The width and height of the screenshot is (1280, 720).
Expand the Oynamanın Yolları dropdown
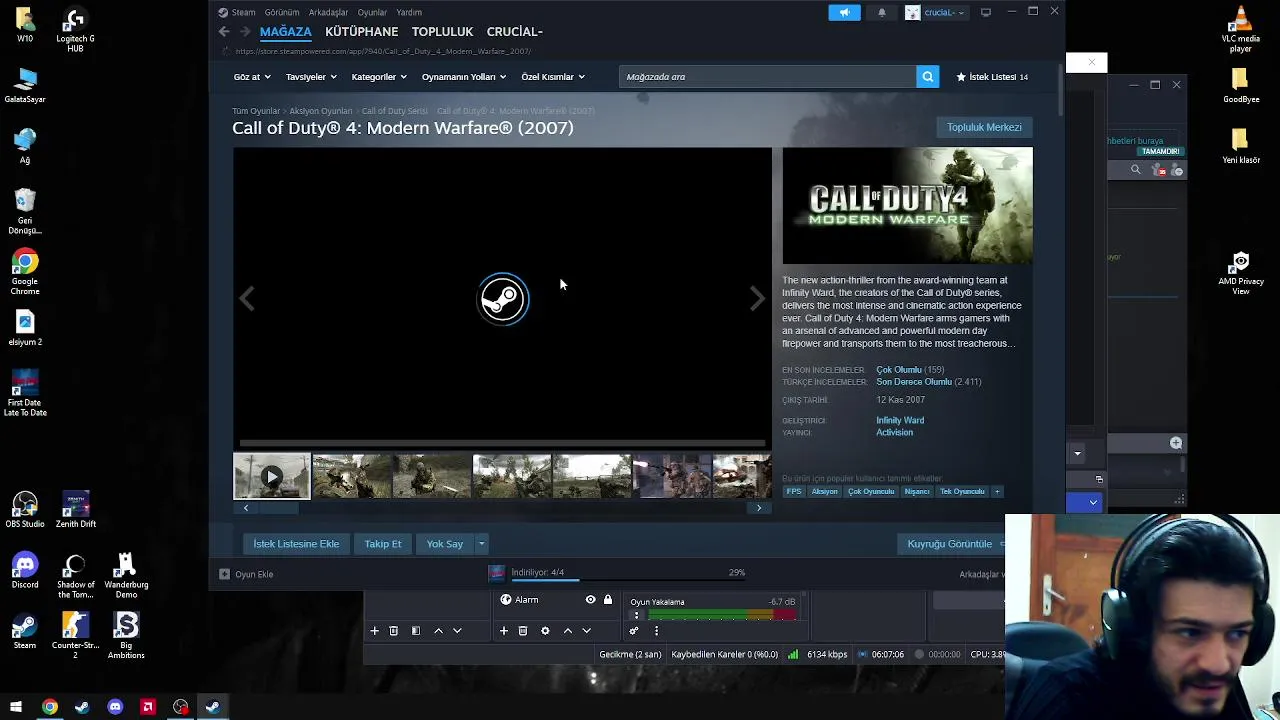[x=464, y=77]
